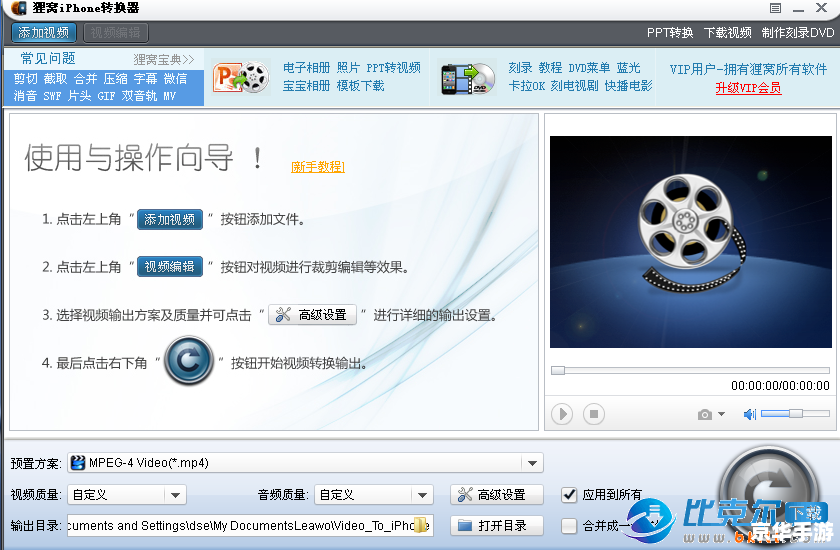The height and width of the screenshot is (550, 840).
Task: Open PPT转换 in the top menu
Action: click(670, 33)
